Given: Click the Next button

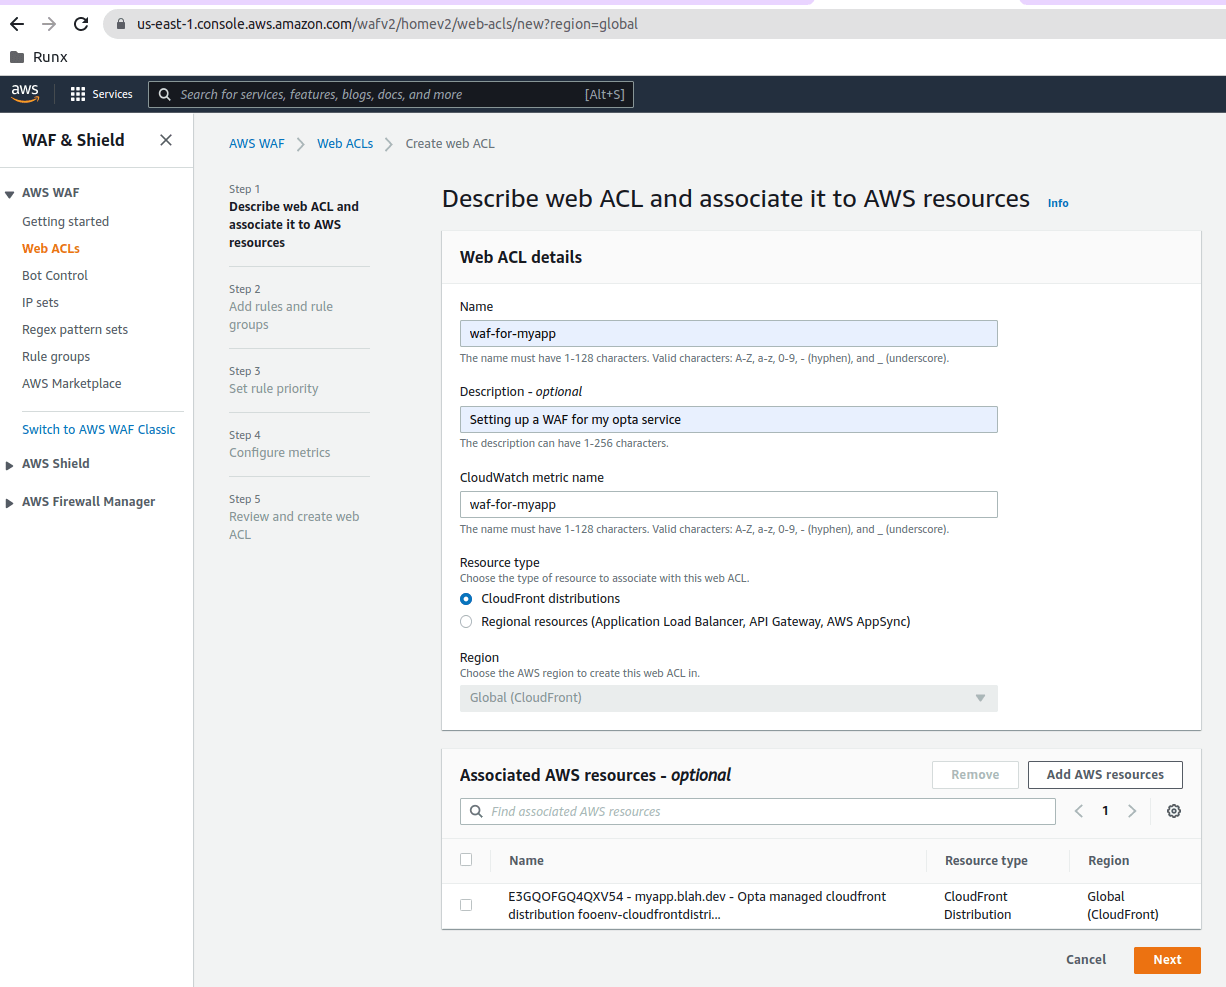Looking at the screenshot, I should pyautogui.click(x=1167, y=959).
